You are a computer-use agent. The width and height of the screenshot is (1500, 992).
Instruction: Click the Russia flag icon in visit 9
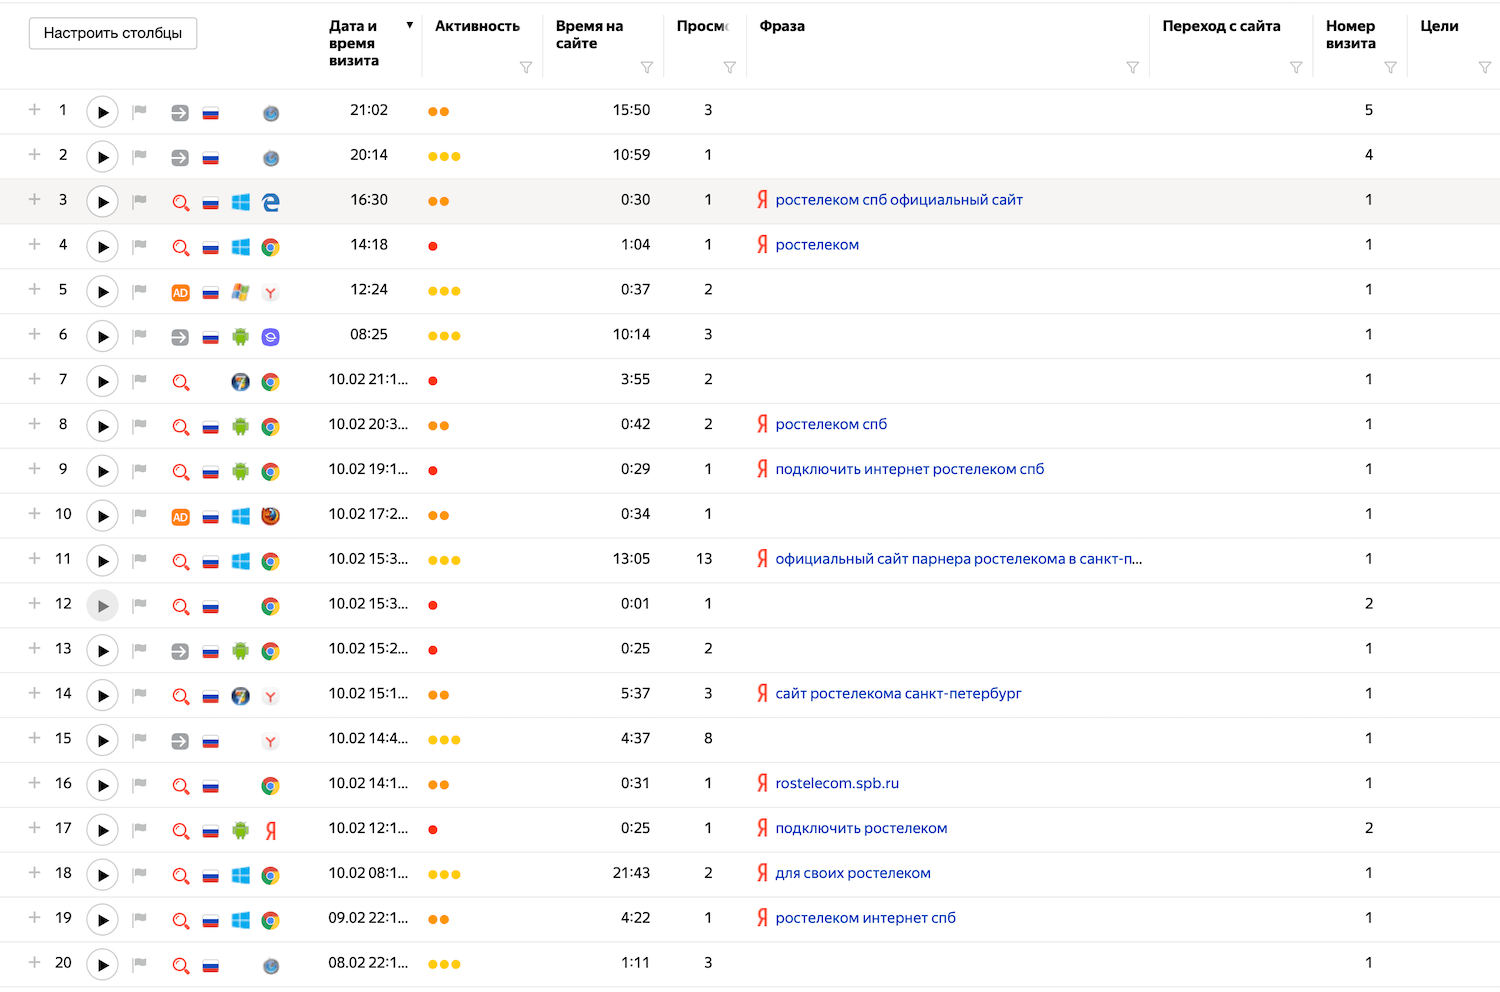[x=210, y=472]
